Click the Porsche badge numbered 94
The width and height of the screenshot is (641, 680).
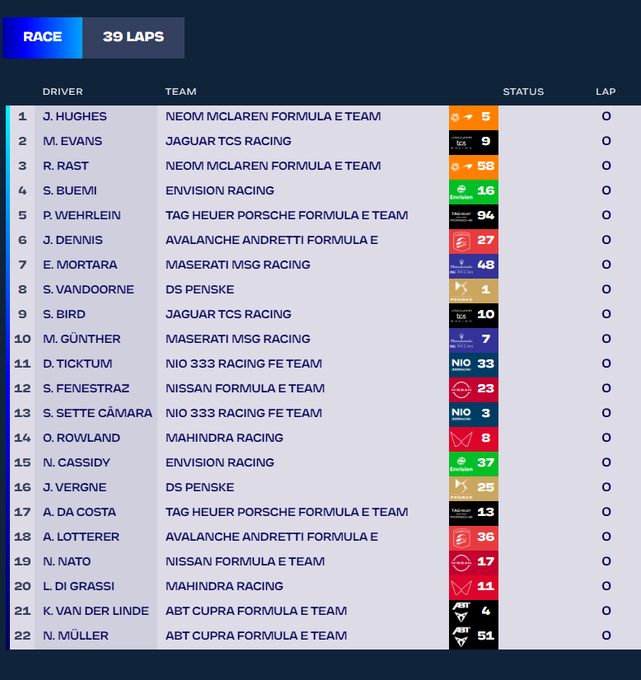(x=474, y=216)
